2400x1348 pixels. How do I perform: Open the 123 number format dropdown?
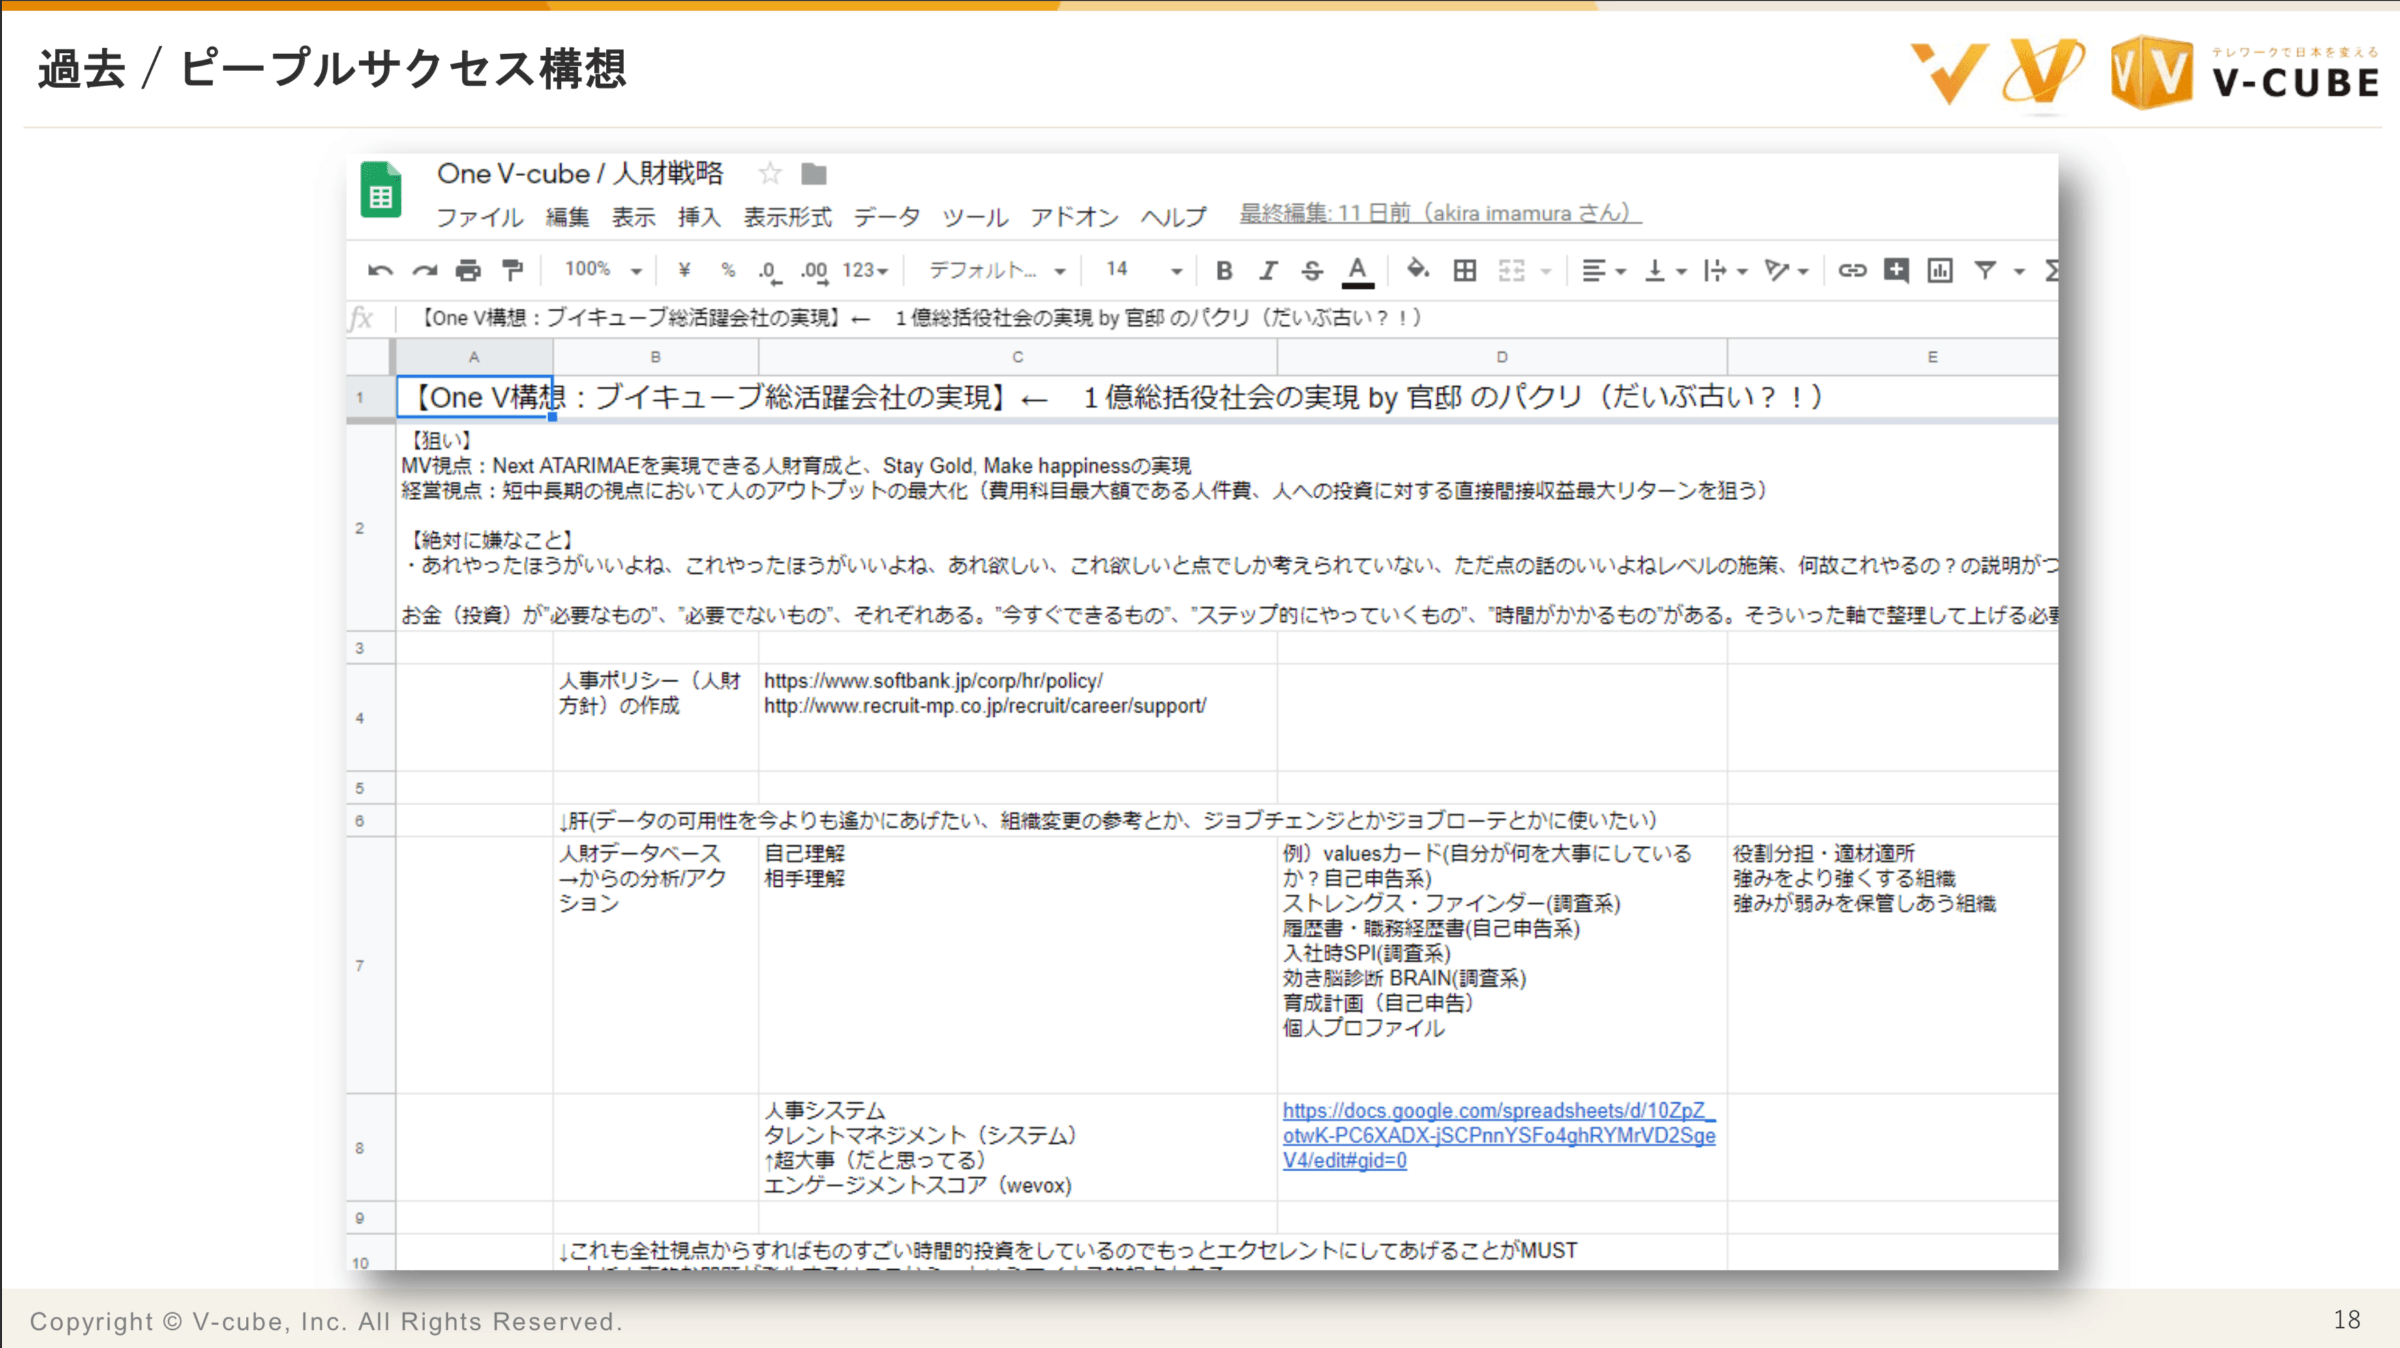(865, 270)
